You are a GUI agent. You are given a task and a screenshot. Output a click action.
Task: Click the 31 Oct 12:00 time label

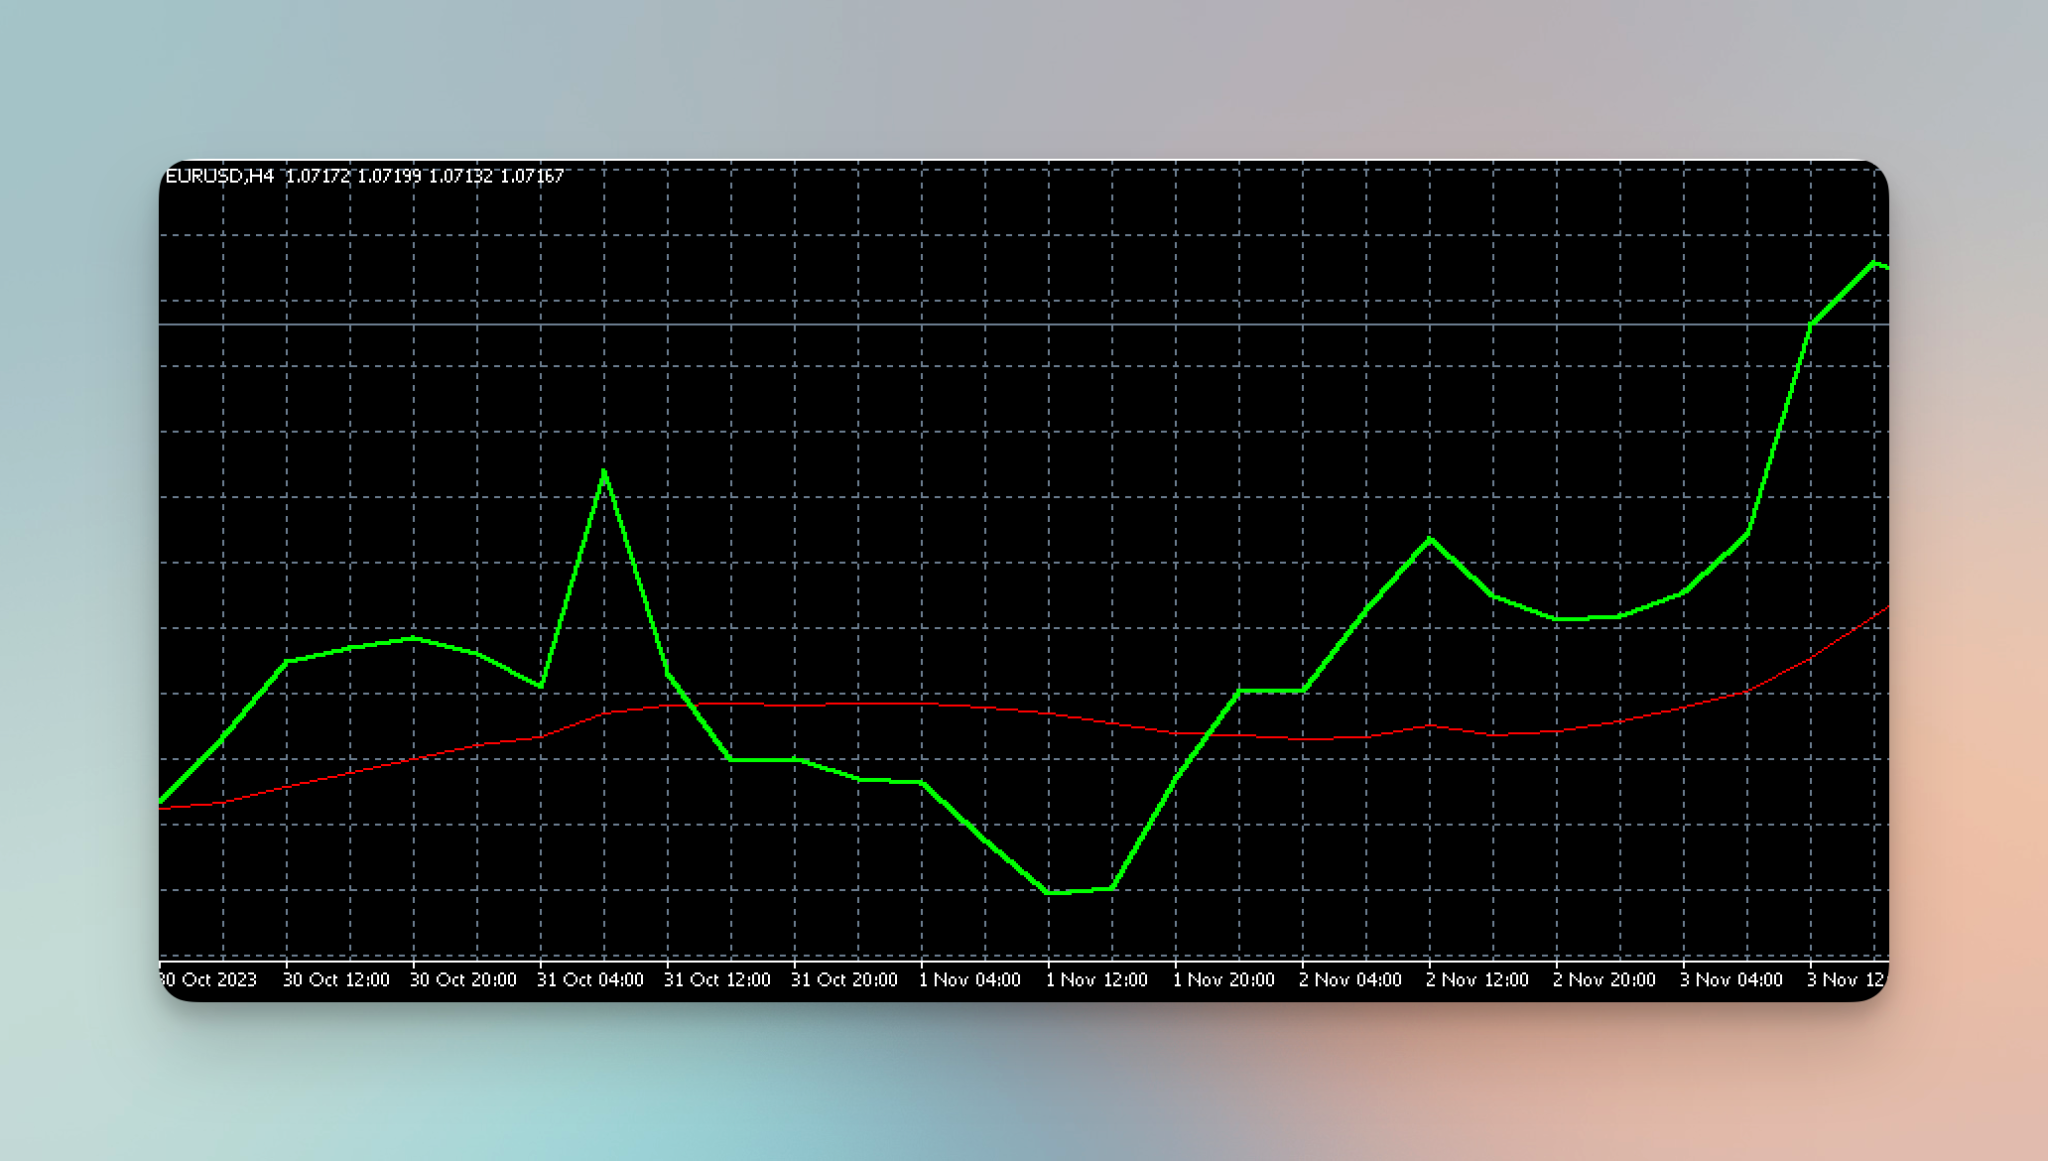[x=717, y=980]
